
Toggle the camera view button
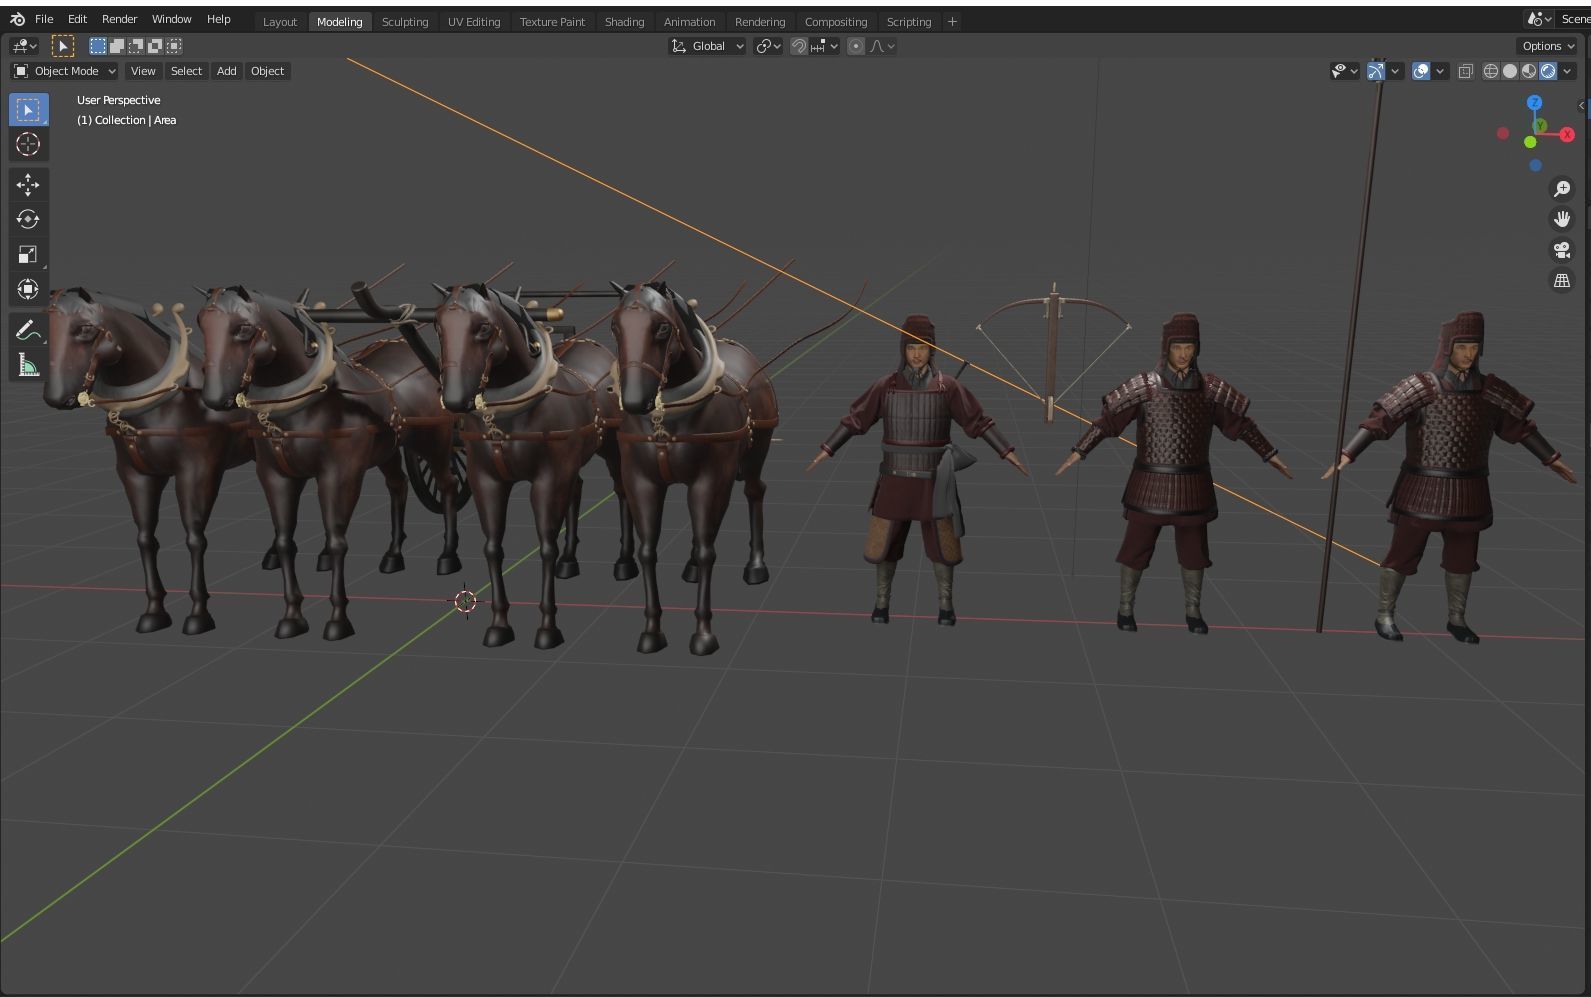(x=1562, y=250)
